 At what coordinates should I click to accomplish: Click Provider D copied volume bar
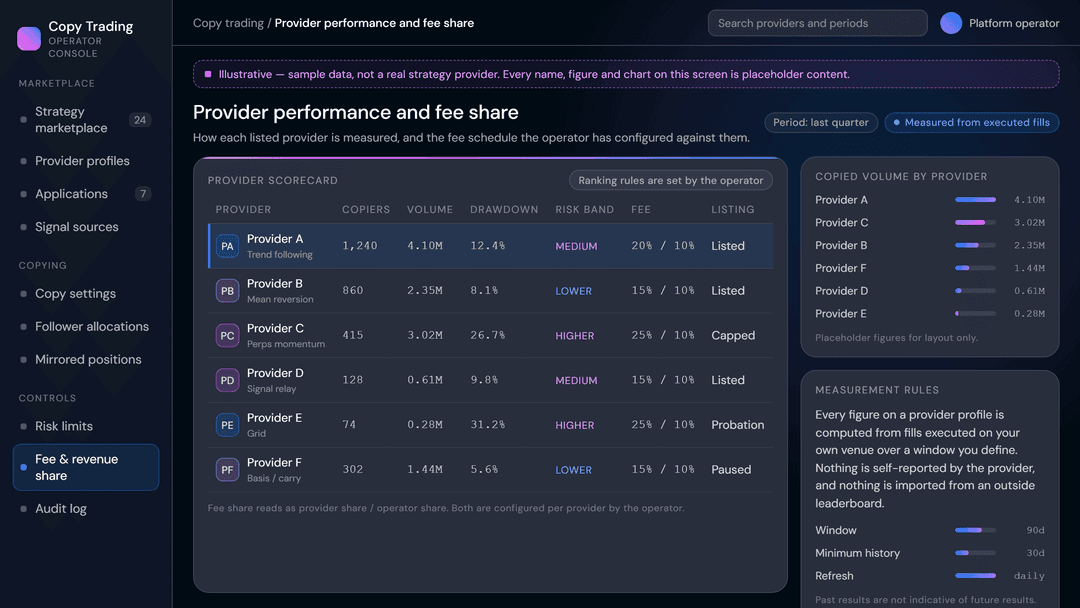pyautogui.click(x=975, y=291)
